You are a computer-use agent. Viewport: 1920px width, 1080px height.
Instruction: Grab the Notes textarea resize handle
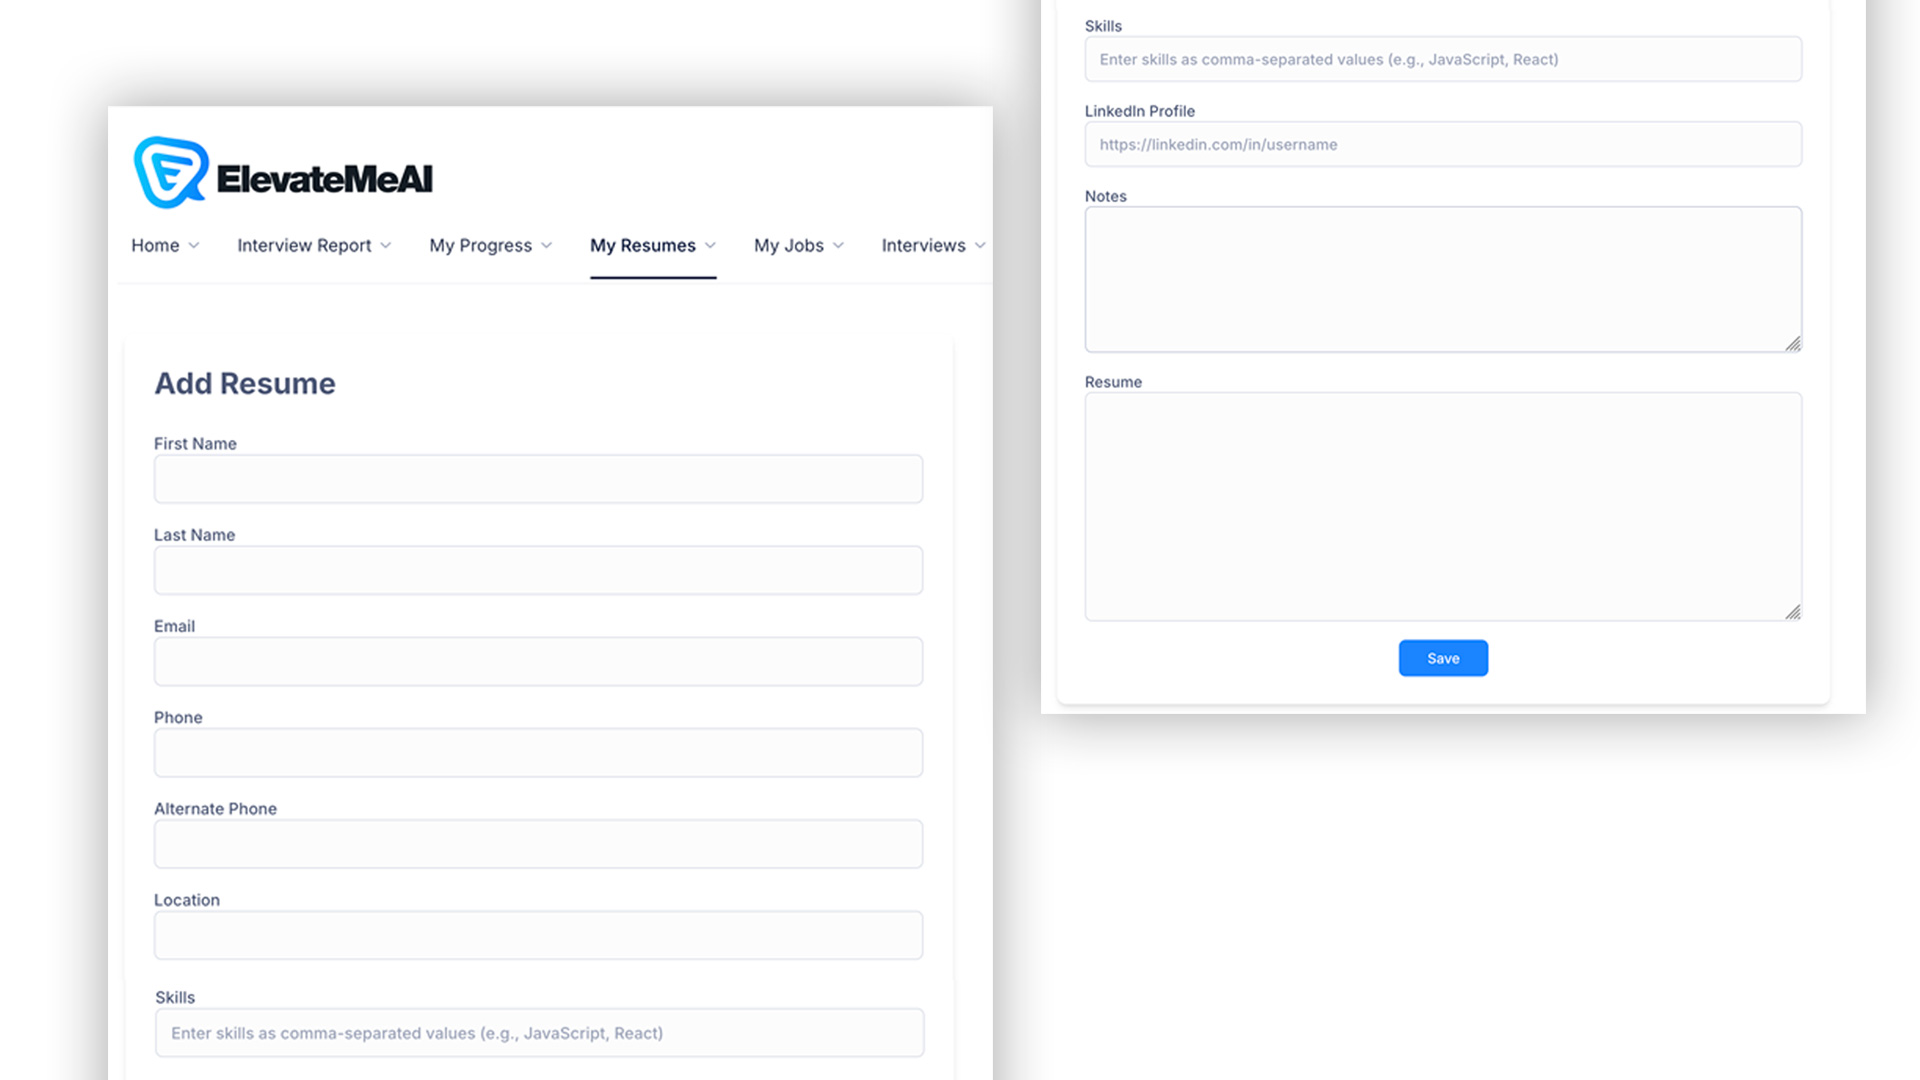click(x=1793, y=344)
